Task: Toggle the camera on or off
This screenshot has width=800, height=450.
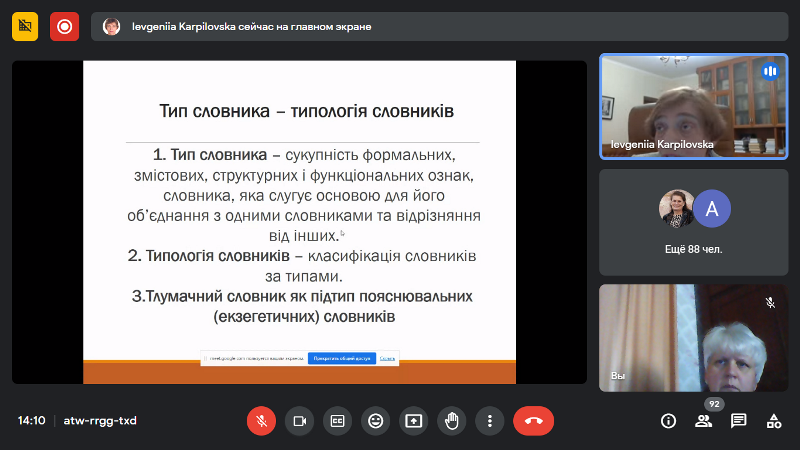Action: [x=299, y=421]
